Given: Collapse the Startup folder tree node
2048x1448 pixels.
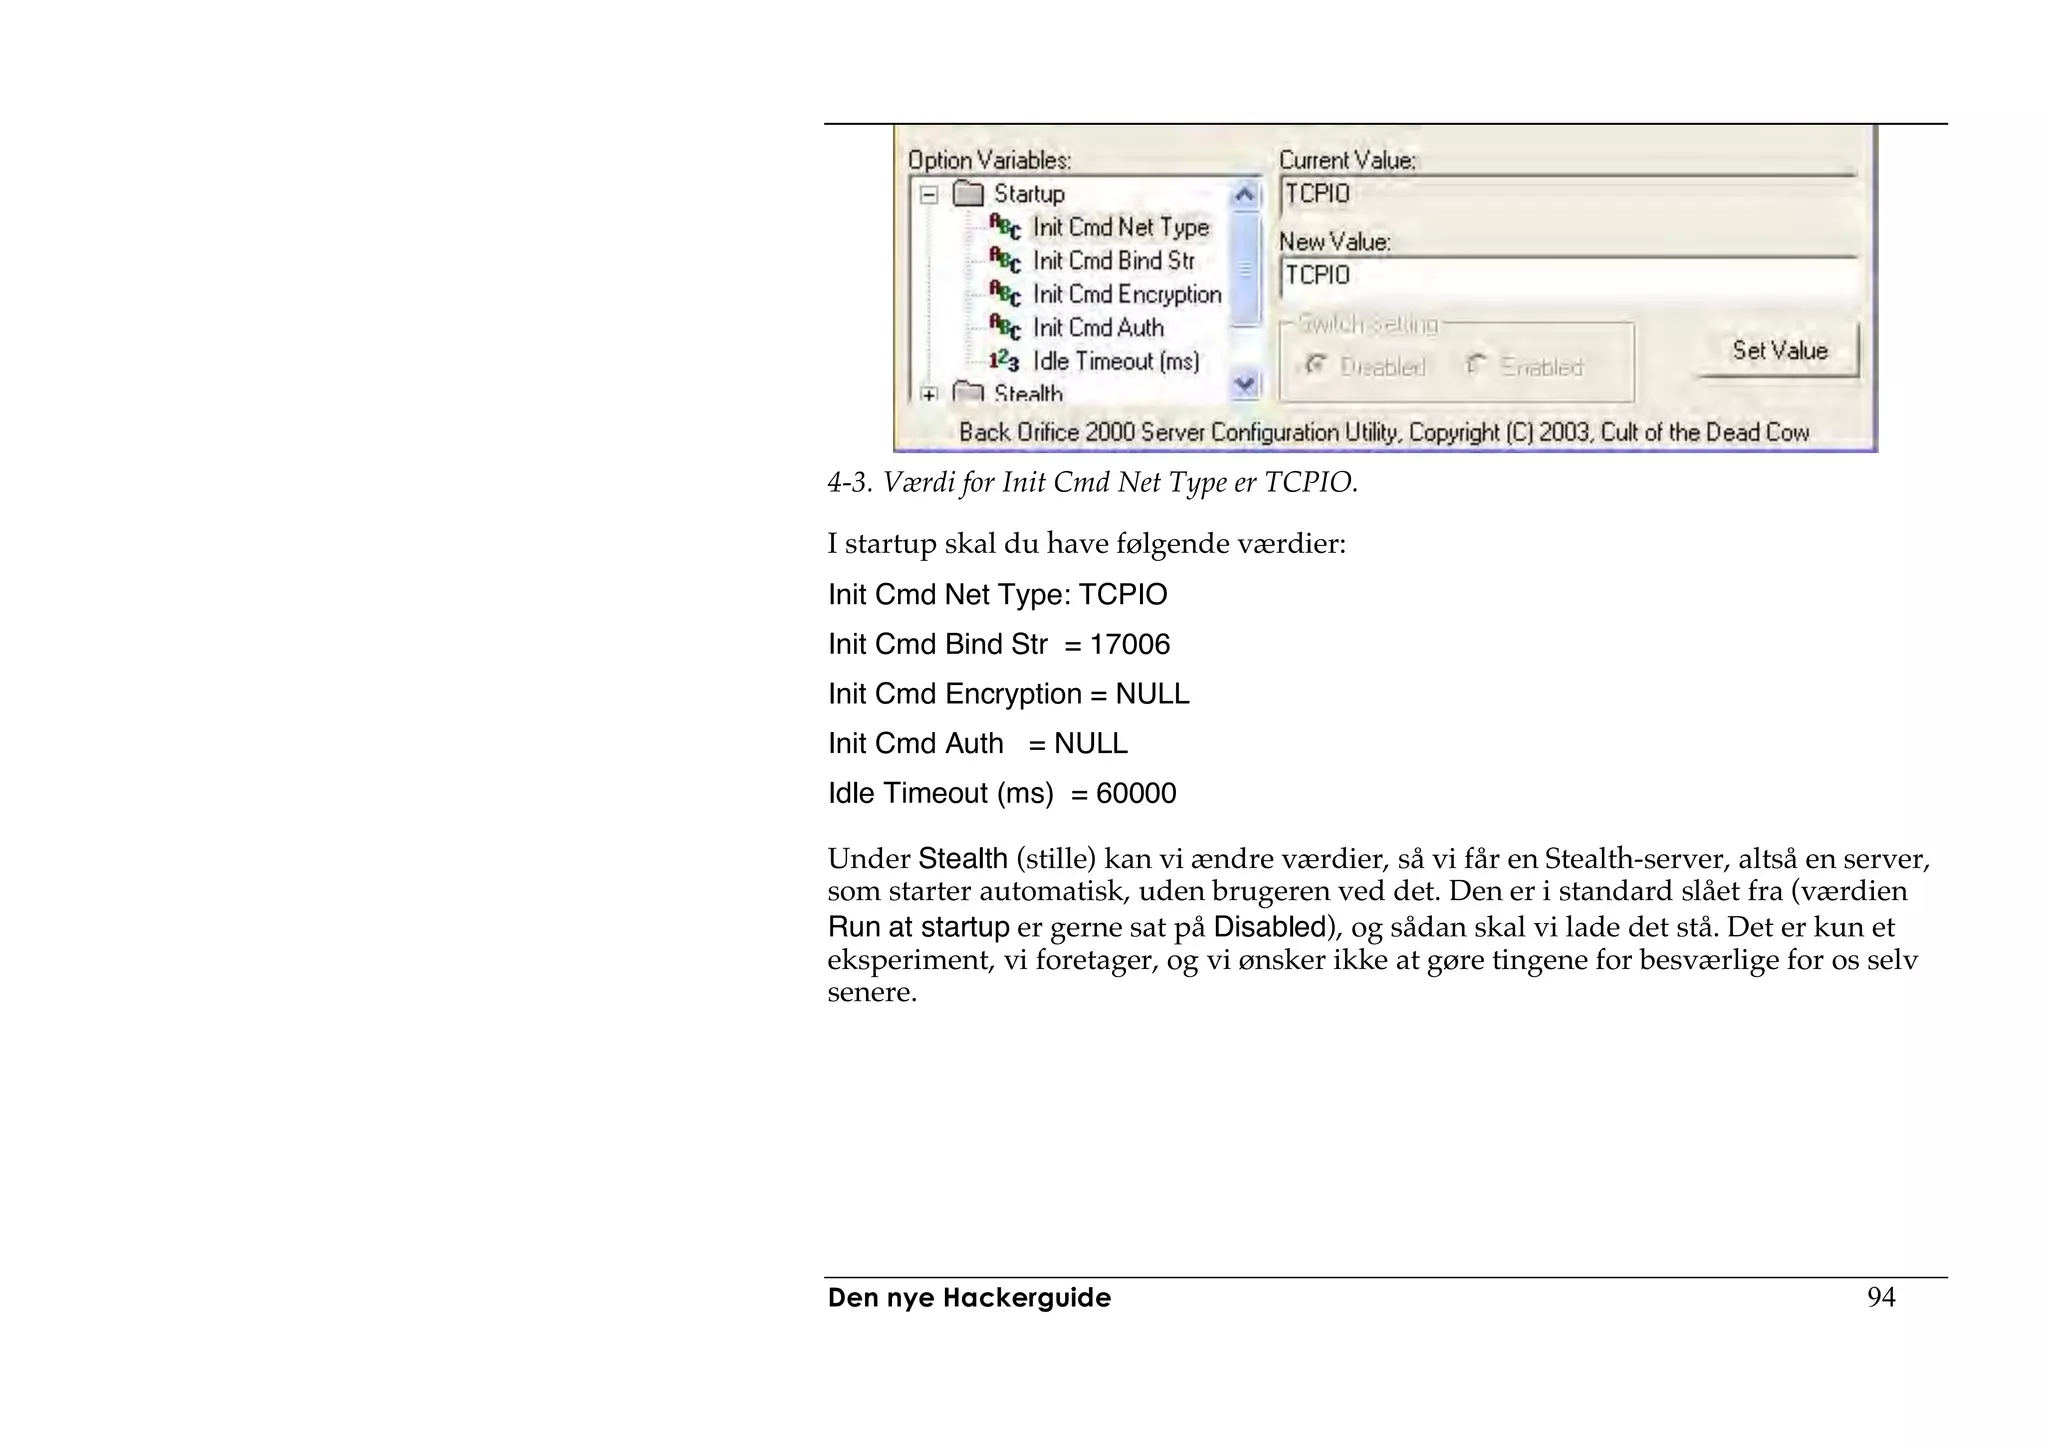Looking at the screenshot, I should click(x=929, y=195).
